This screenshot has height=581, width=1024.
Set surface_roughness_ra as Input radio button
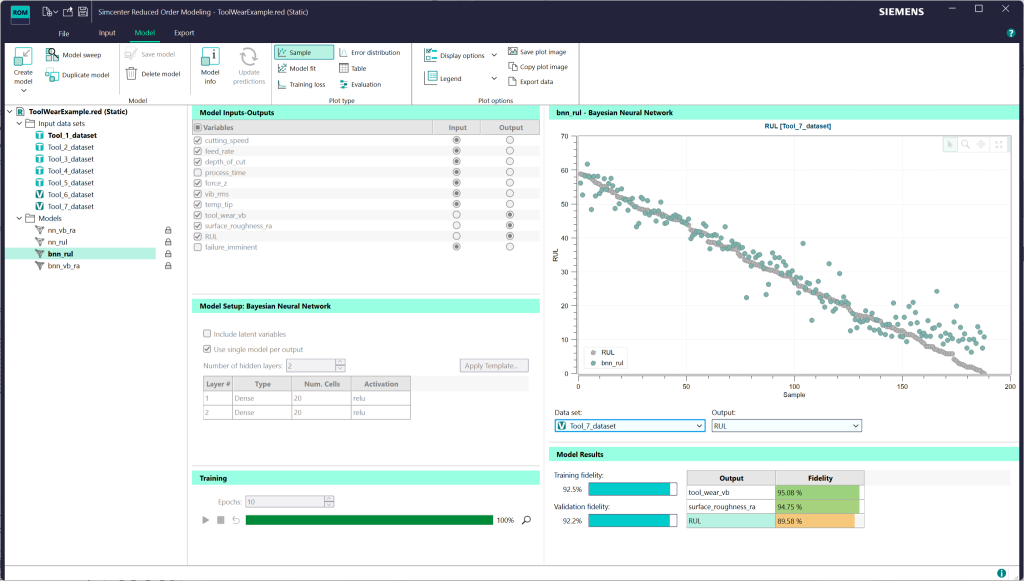(456, 226)
